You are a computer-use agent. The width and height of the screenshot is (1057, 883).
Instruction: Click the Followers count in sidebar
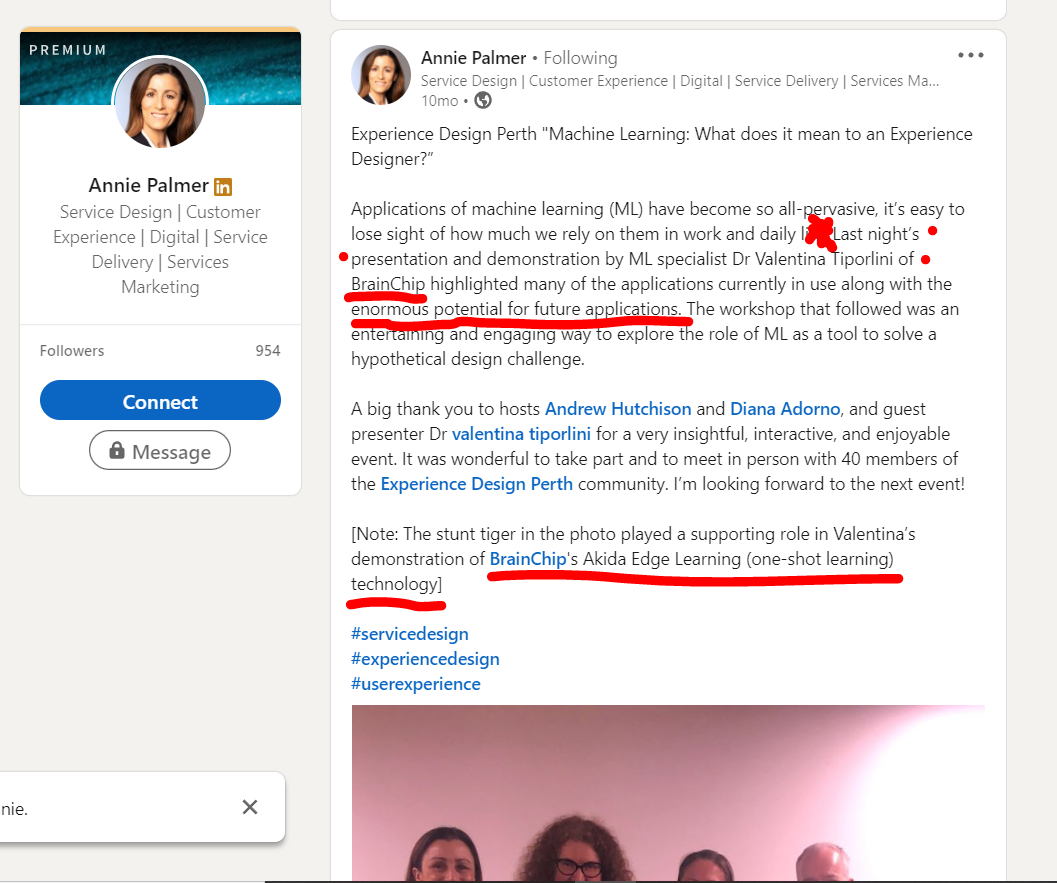coord(160,351)
